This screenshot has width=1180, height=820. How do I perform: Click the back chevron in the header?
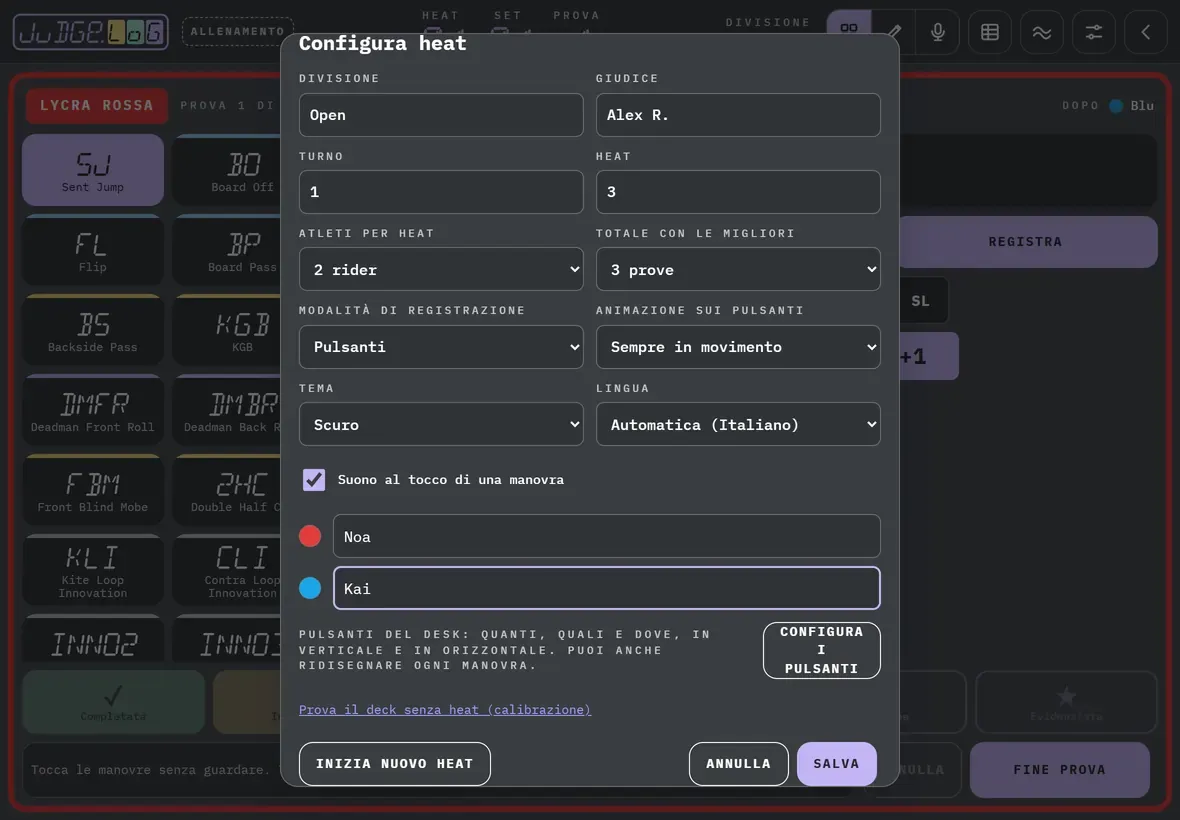(1145, 32)
